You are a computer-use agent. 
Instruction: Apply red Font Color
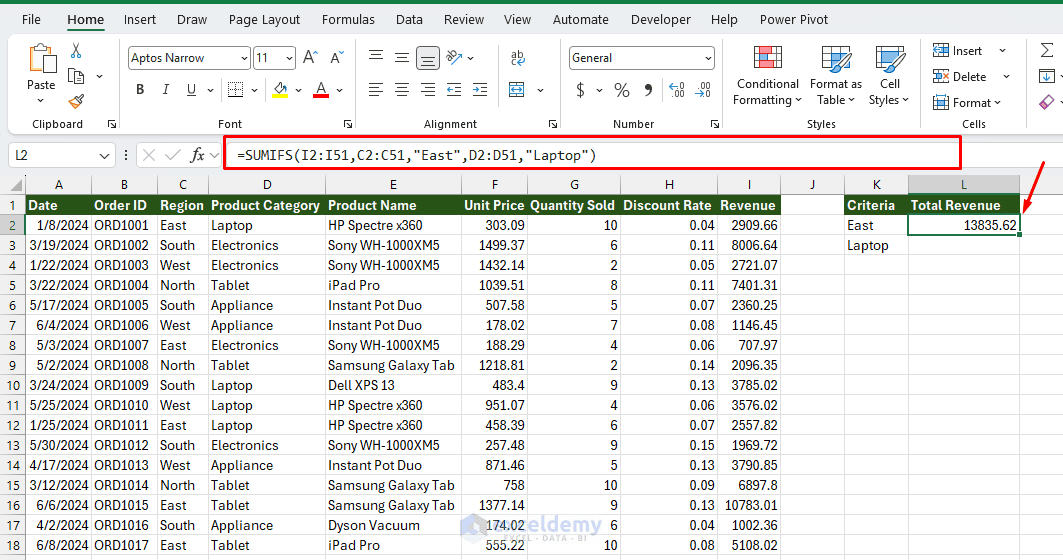(321, 89)
